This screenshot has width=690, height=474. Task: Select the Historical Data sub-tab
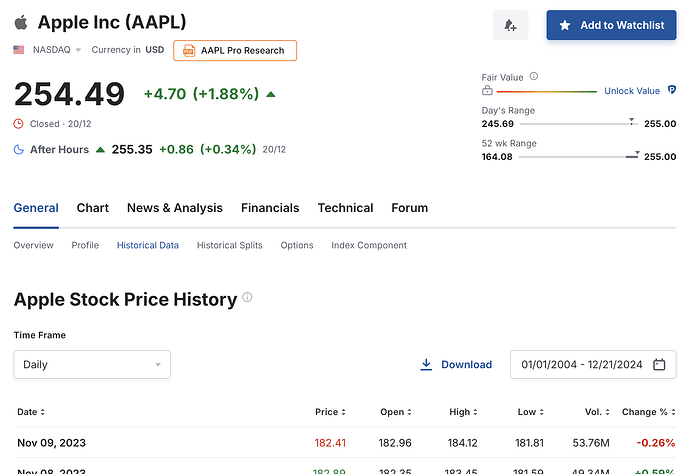[148, 245]
